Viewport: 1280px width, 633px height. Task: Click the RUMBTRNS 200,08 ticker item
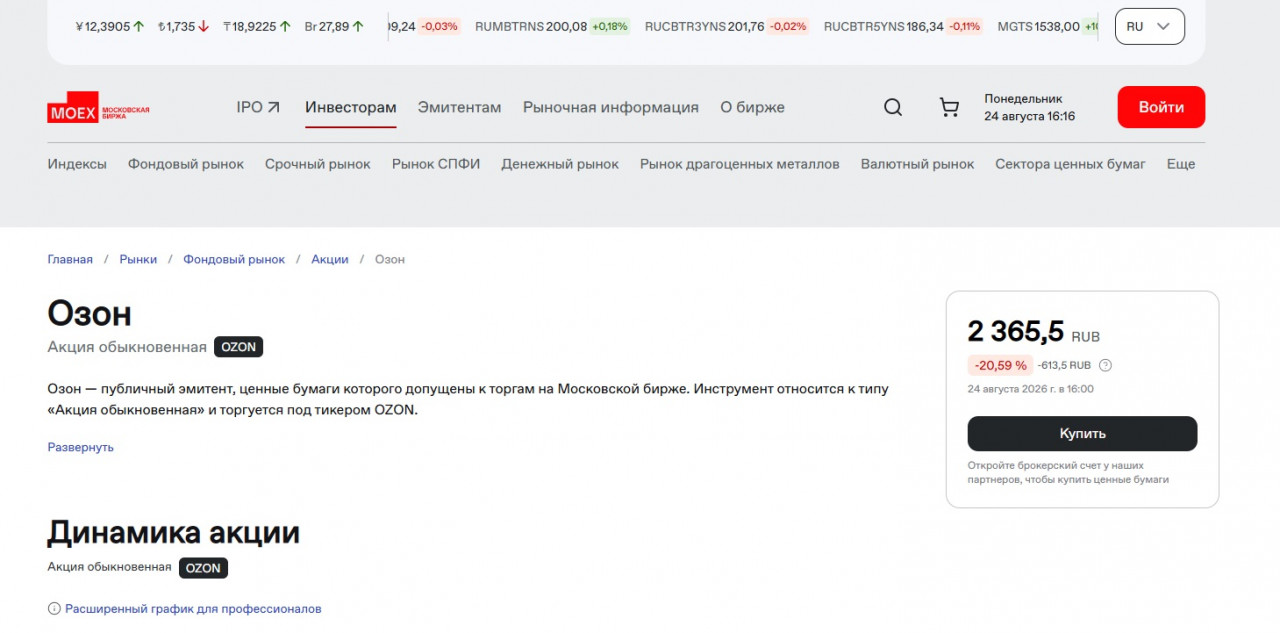(552, 27)
